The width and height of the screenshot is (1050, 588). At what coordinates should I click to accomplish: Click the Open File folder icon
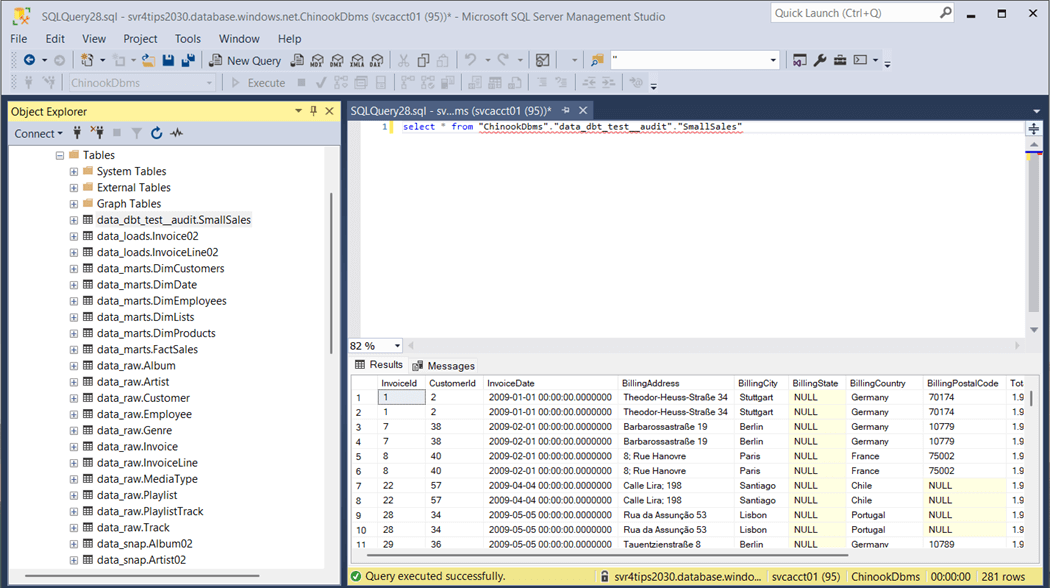(148, 61)
